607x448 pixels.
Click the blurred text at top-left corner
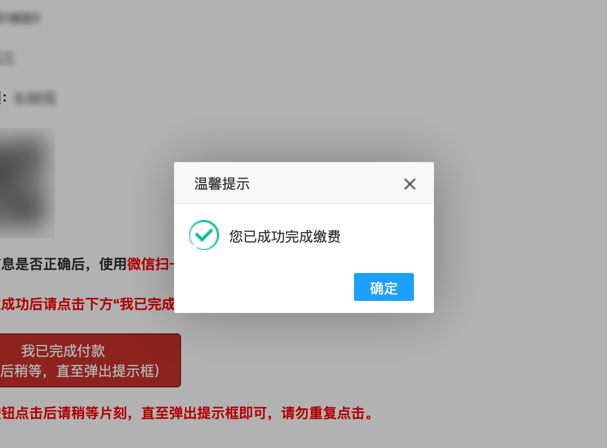pos(20,18)
